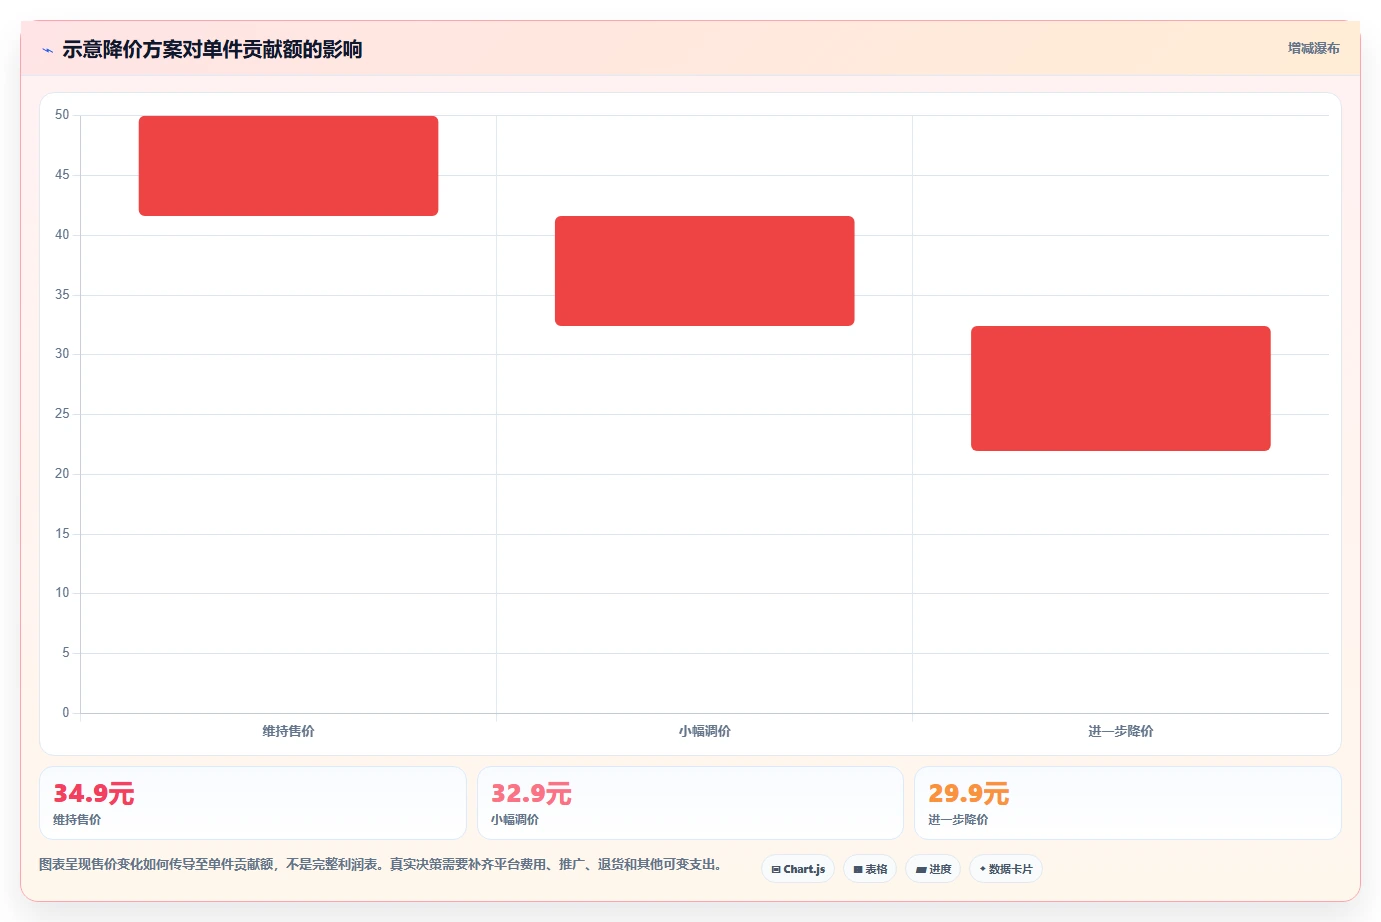Click the red bar for 维持售价
1381x922 pixels.
tap(288, 166)
